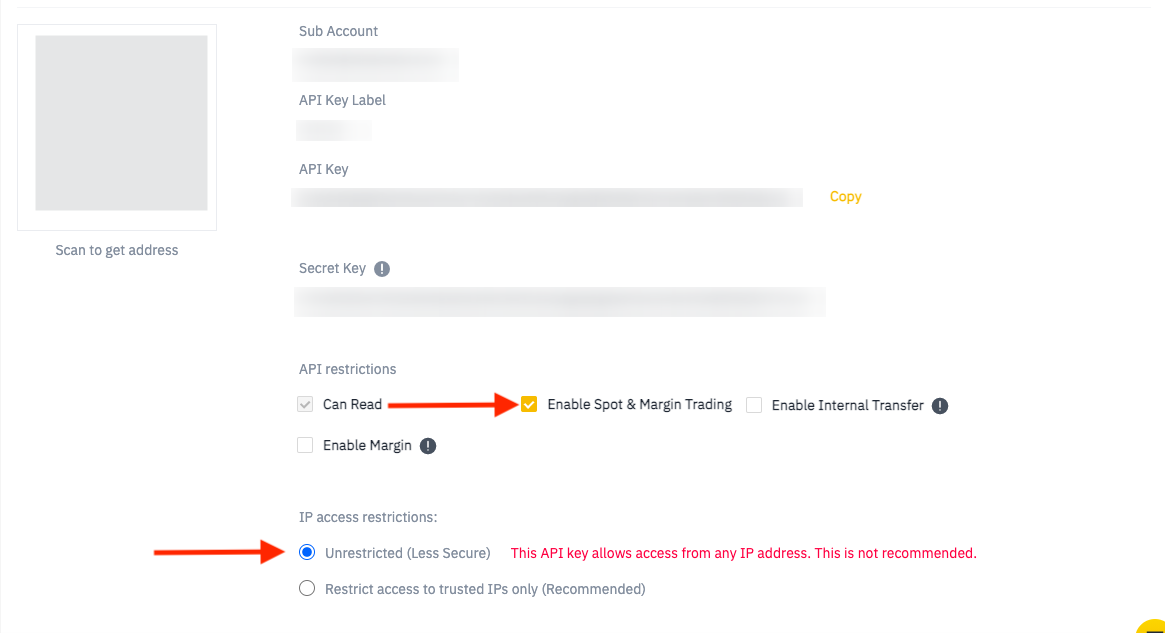
Task: Click the blurred Secret Key value field
Action: tap(559, 301)
